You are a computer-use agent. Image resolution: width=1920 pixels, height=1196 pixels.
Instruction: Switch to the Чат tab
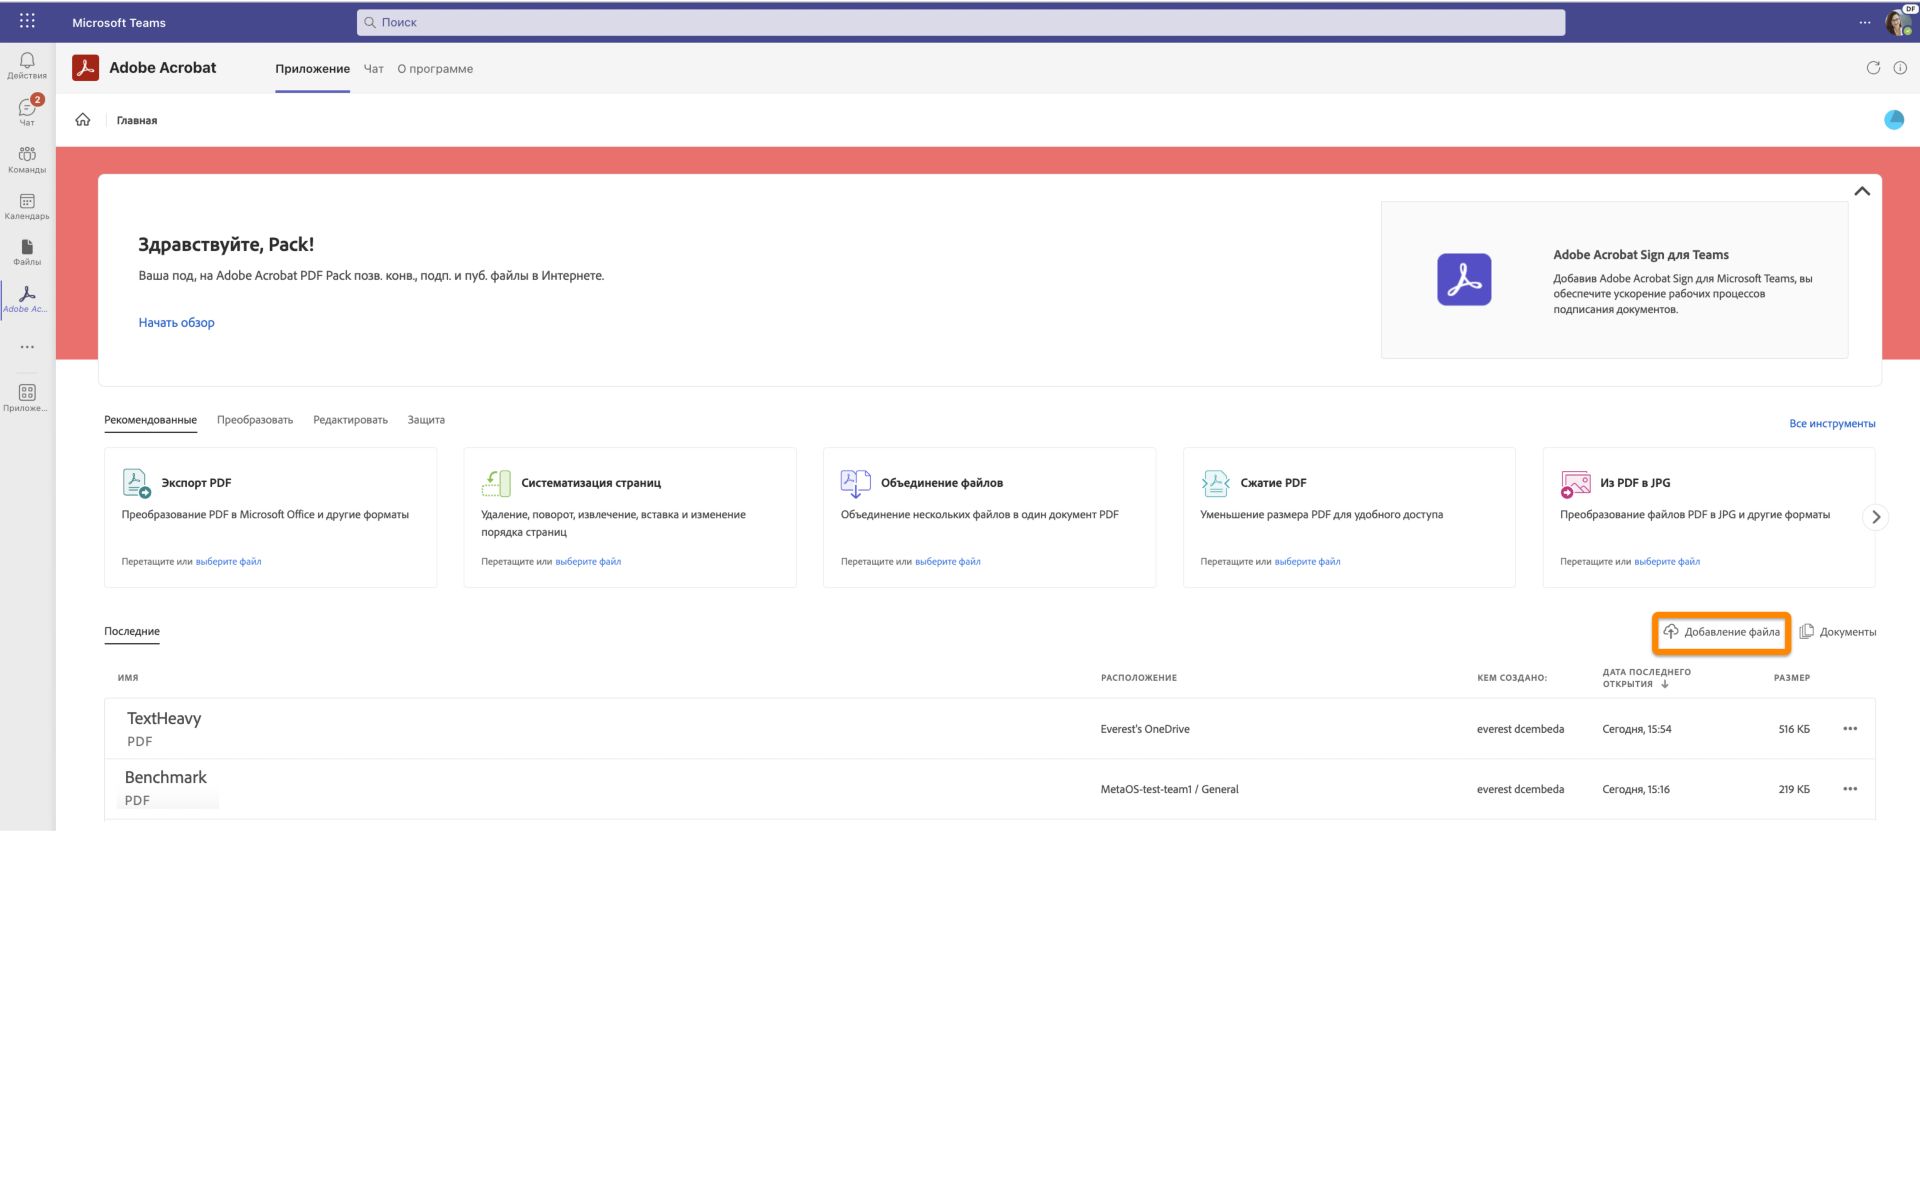[373, 69]
